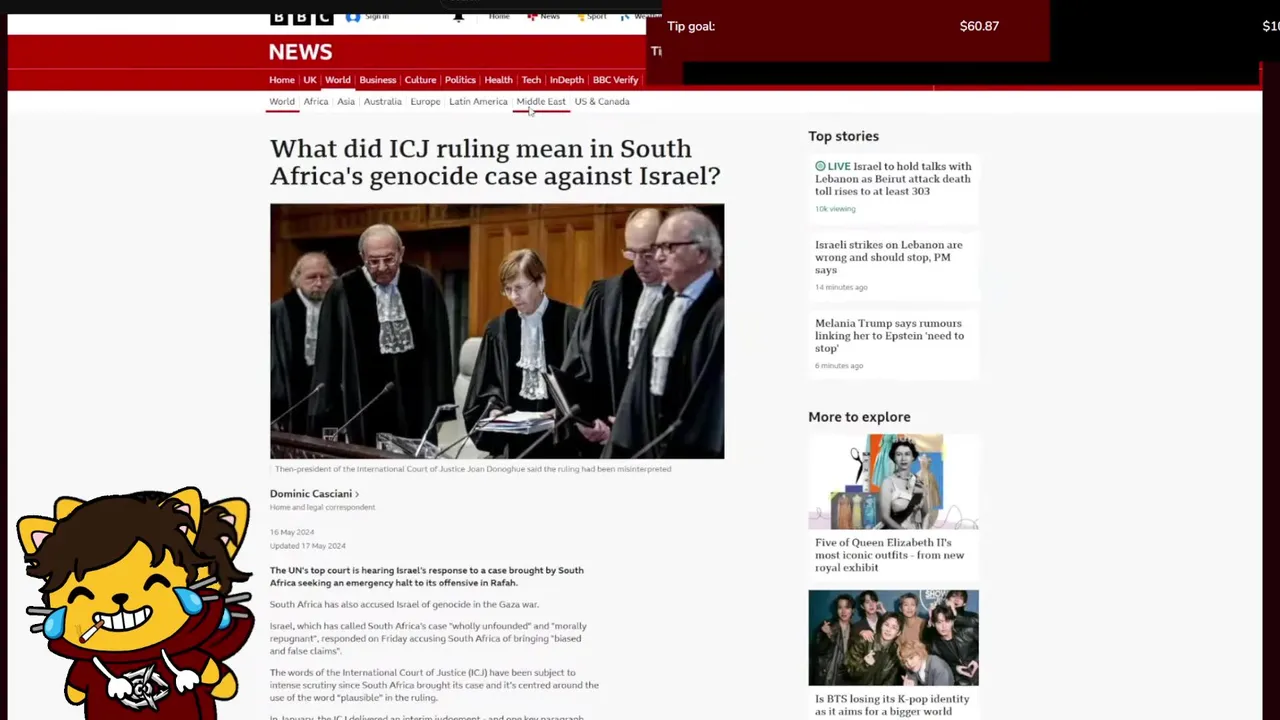Expand Dominic Casciani author chevron

[357, 494]
